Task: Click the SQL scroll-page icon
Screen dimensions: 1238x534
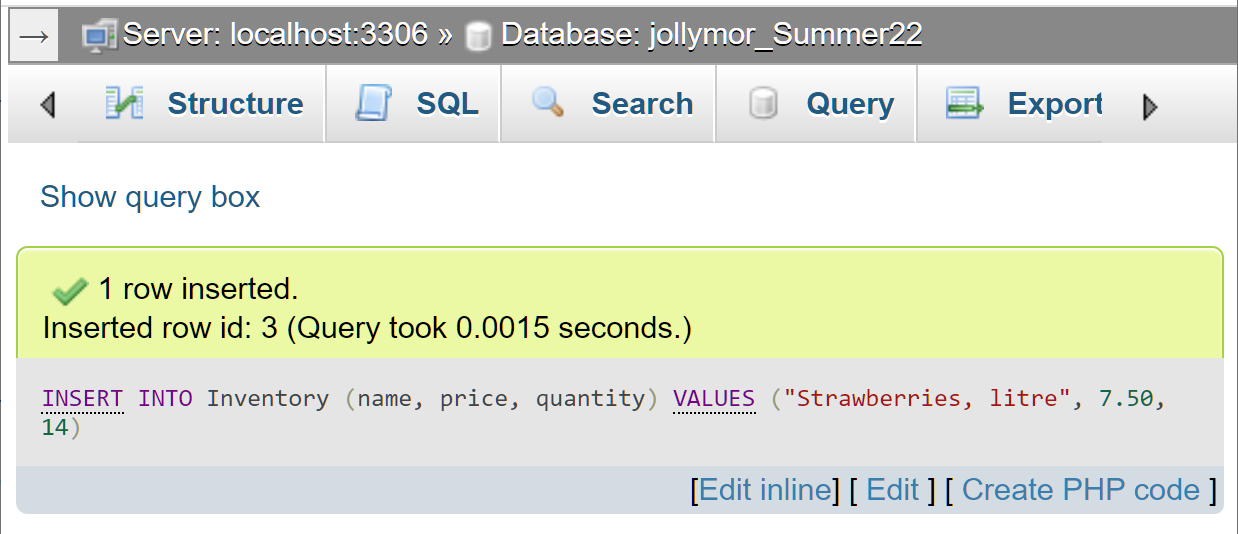Action: click(373, 104)
